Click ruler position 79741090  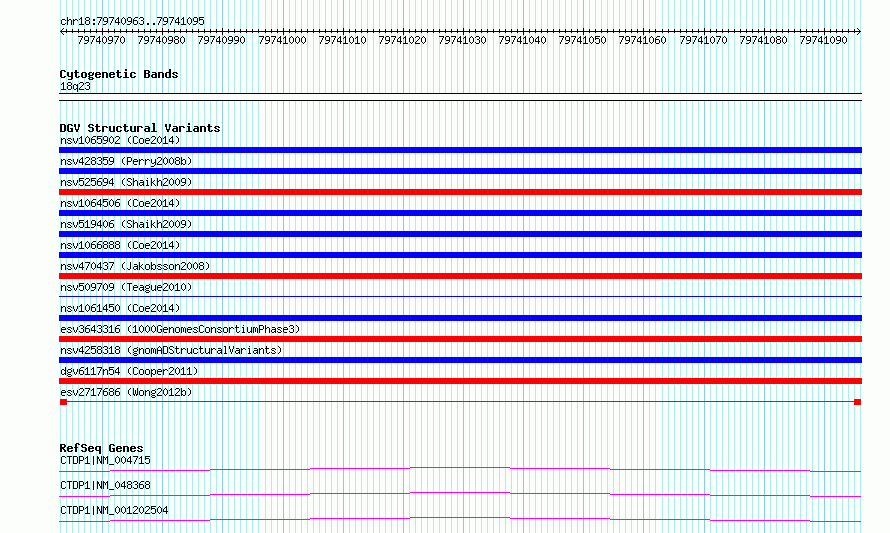pyautogui.click(x=824, y=40)
